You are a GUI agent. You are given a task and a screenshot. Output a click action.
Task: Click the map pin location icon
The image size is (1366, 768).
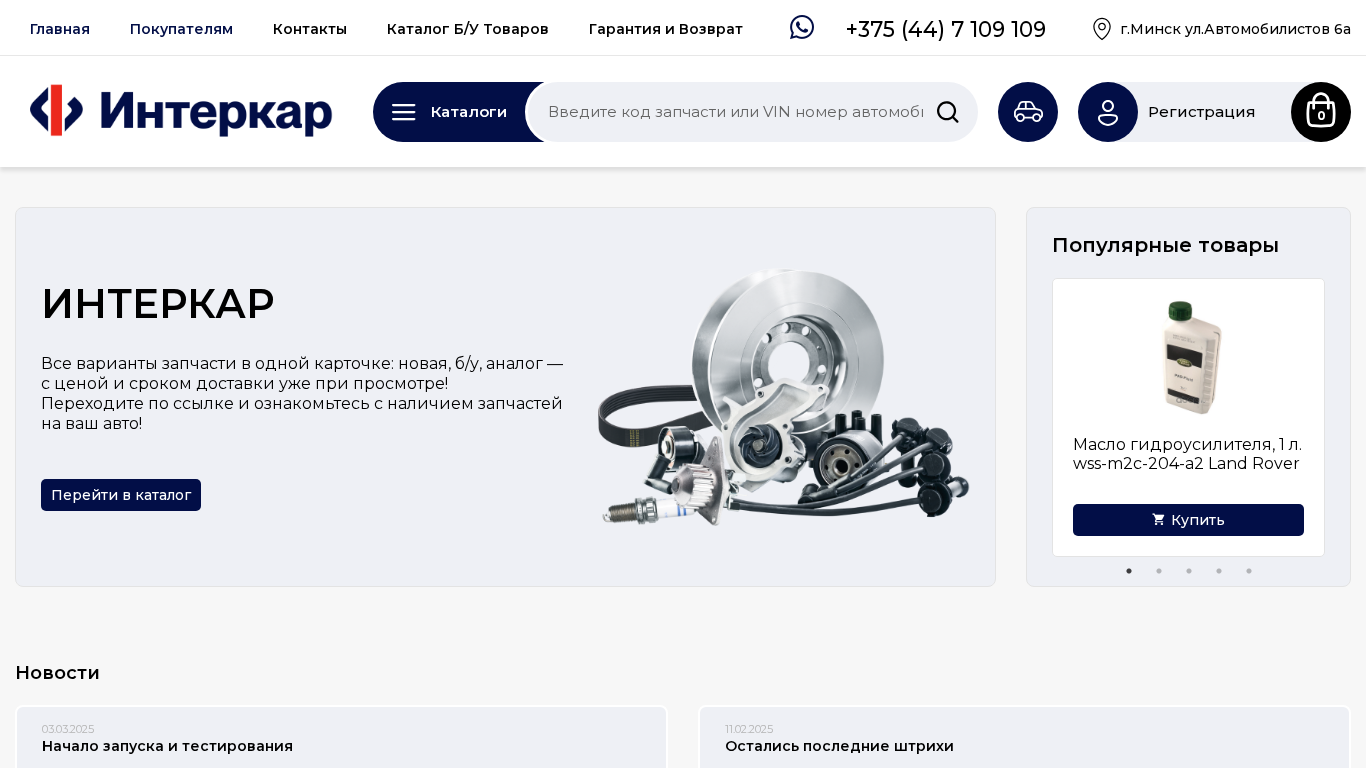click(x=1102, y=29)
